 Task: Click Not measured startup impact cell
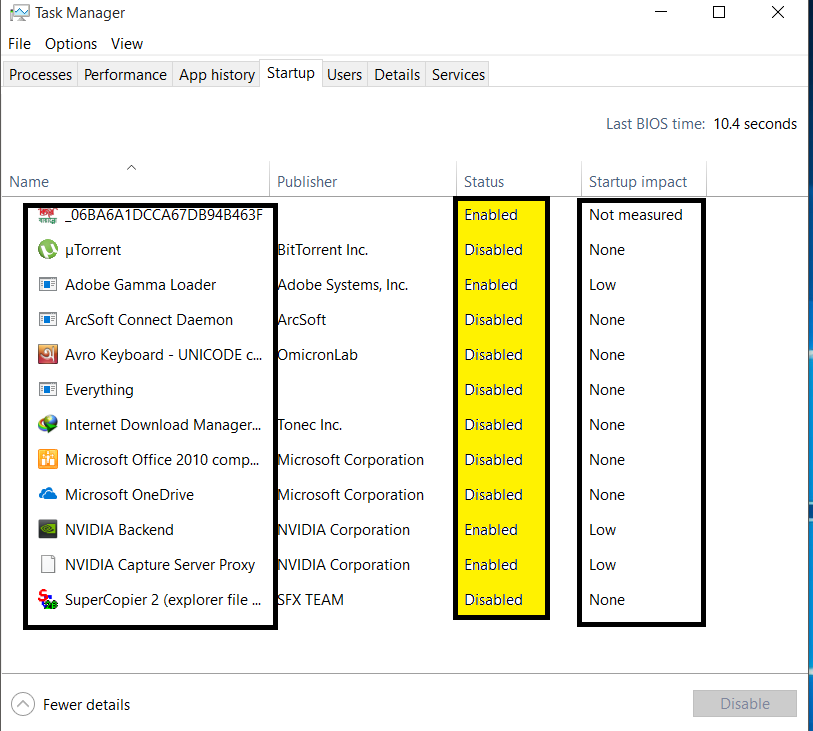[x=636, y=215]
